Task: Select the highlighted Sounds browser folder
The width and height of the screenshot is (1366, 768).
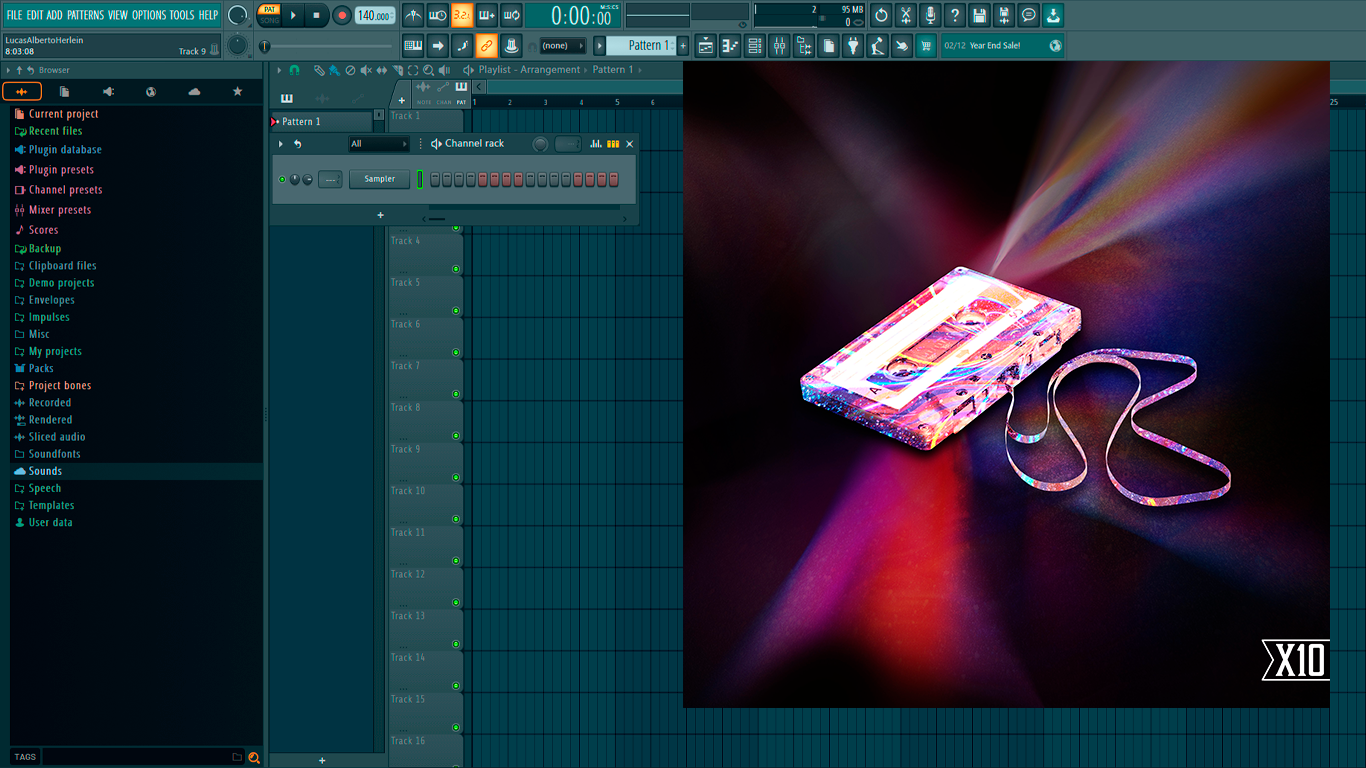Action: [x=136, y=471]
